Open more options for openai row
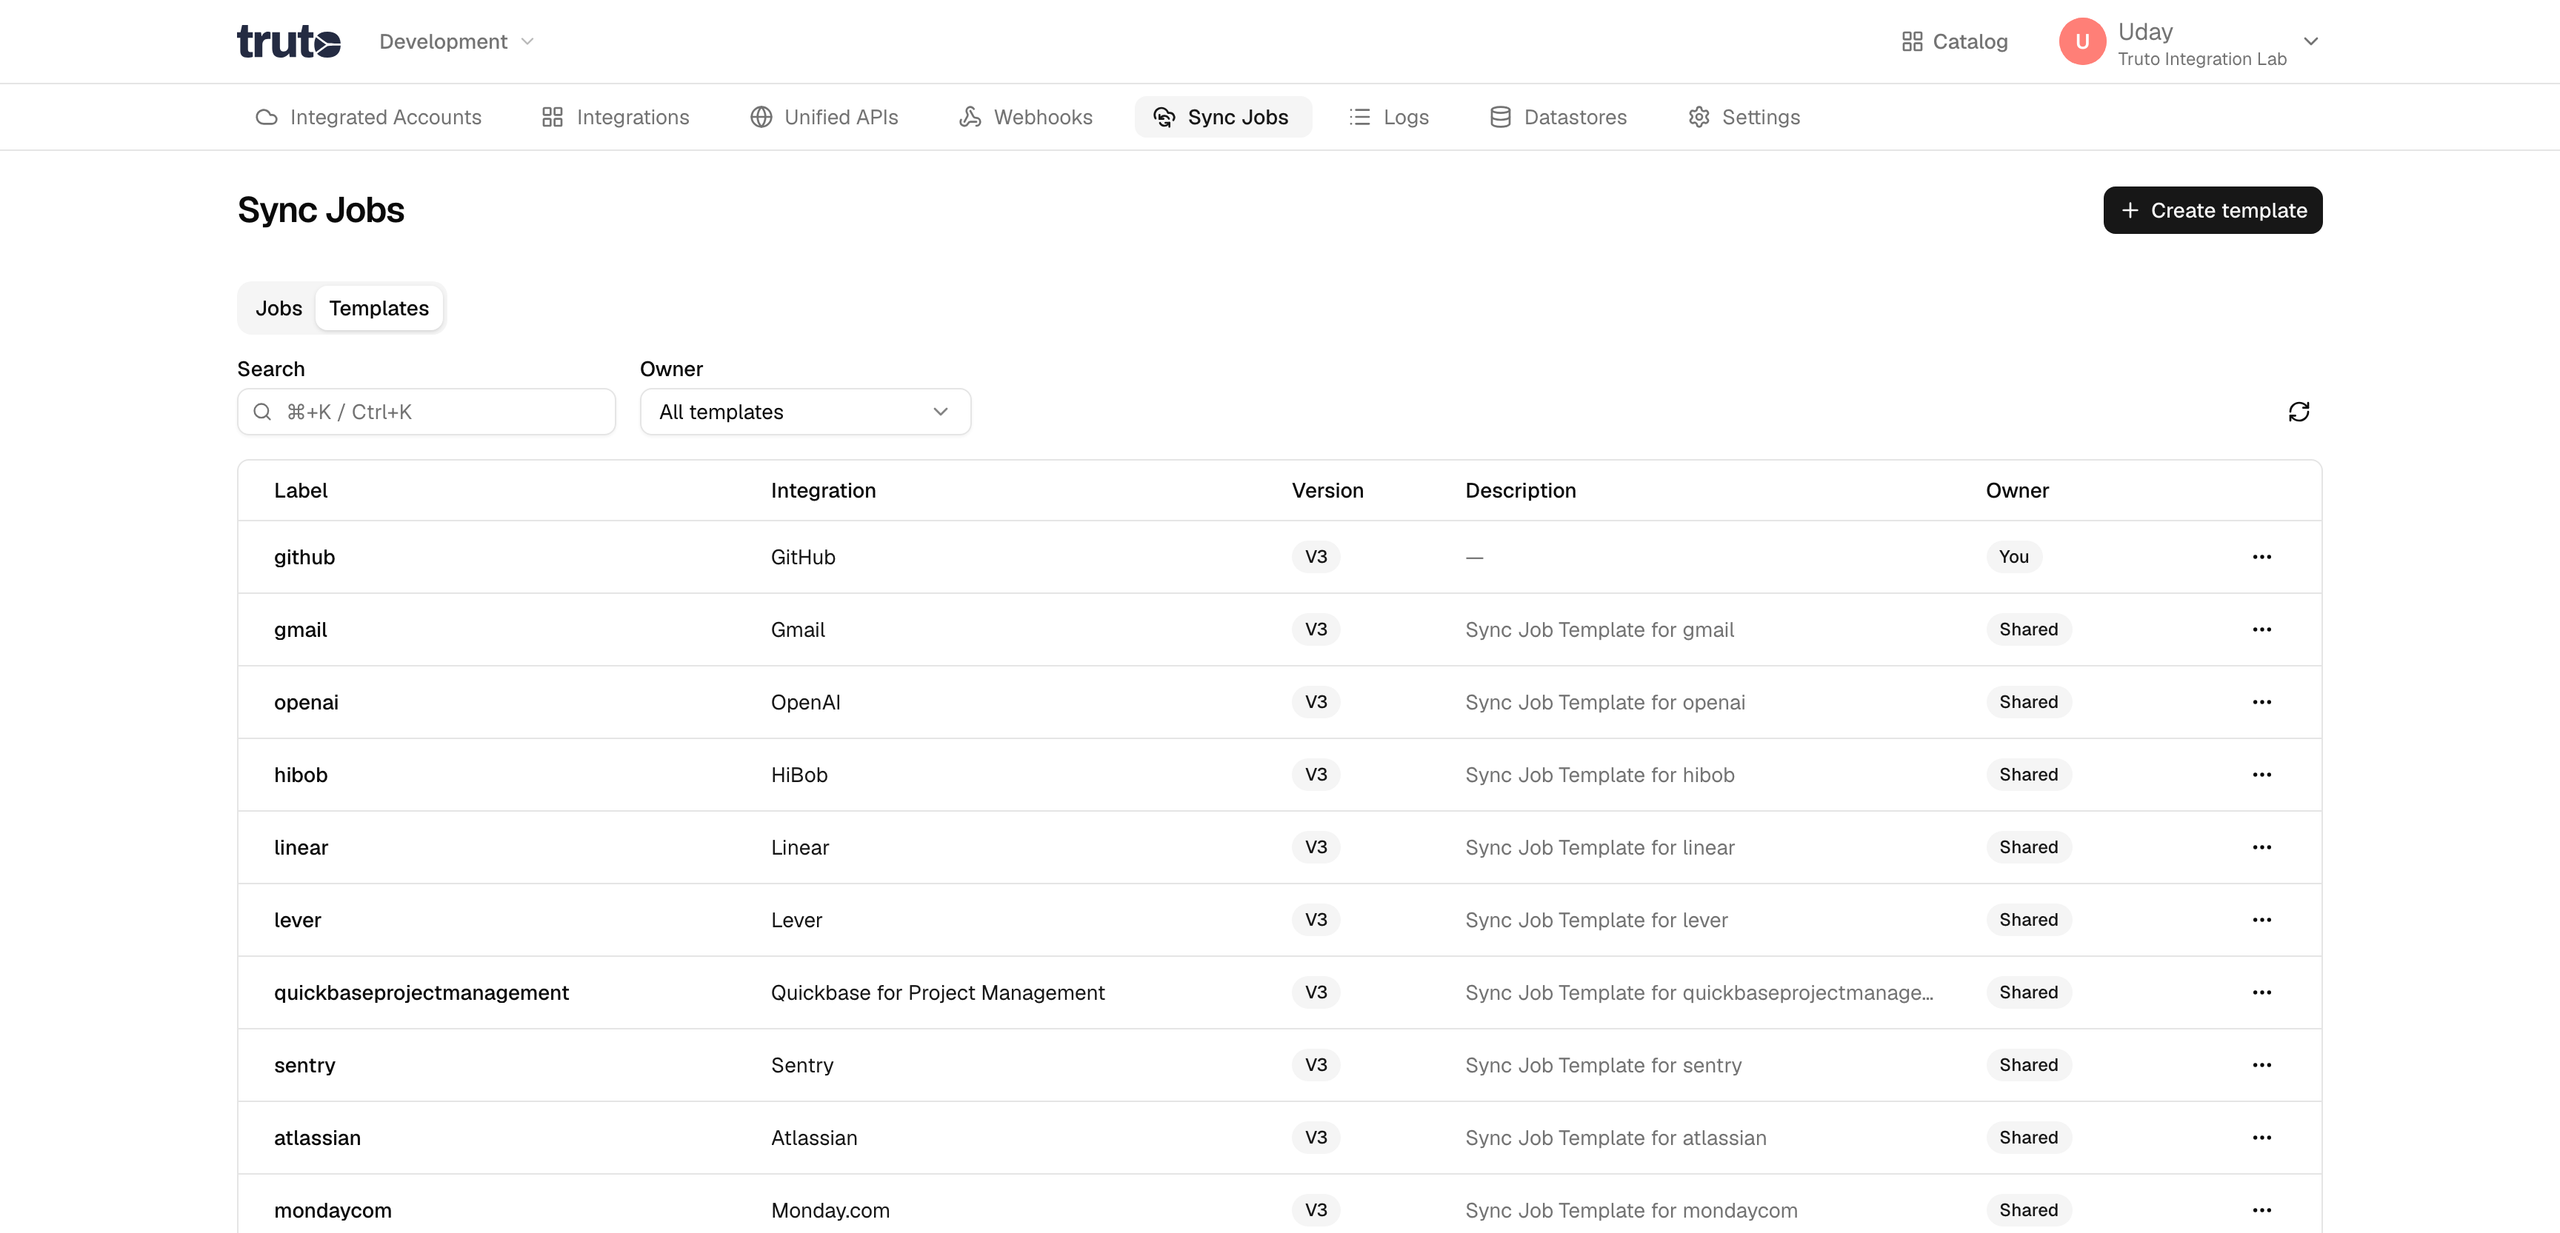Image resolution: width=2560 pixels, height=1233 pixels. pos(2262,702)
